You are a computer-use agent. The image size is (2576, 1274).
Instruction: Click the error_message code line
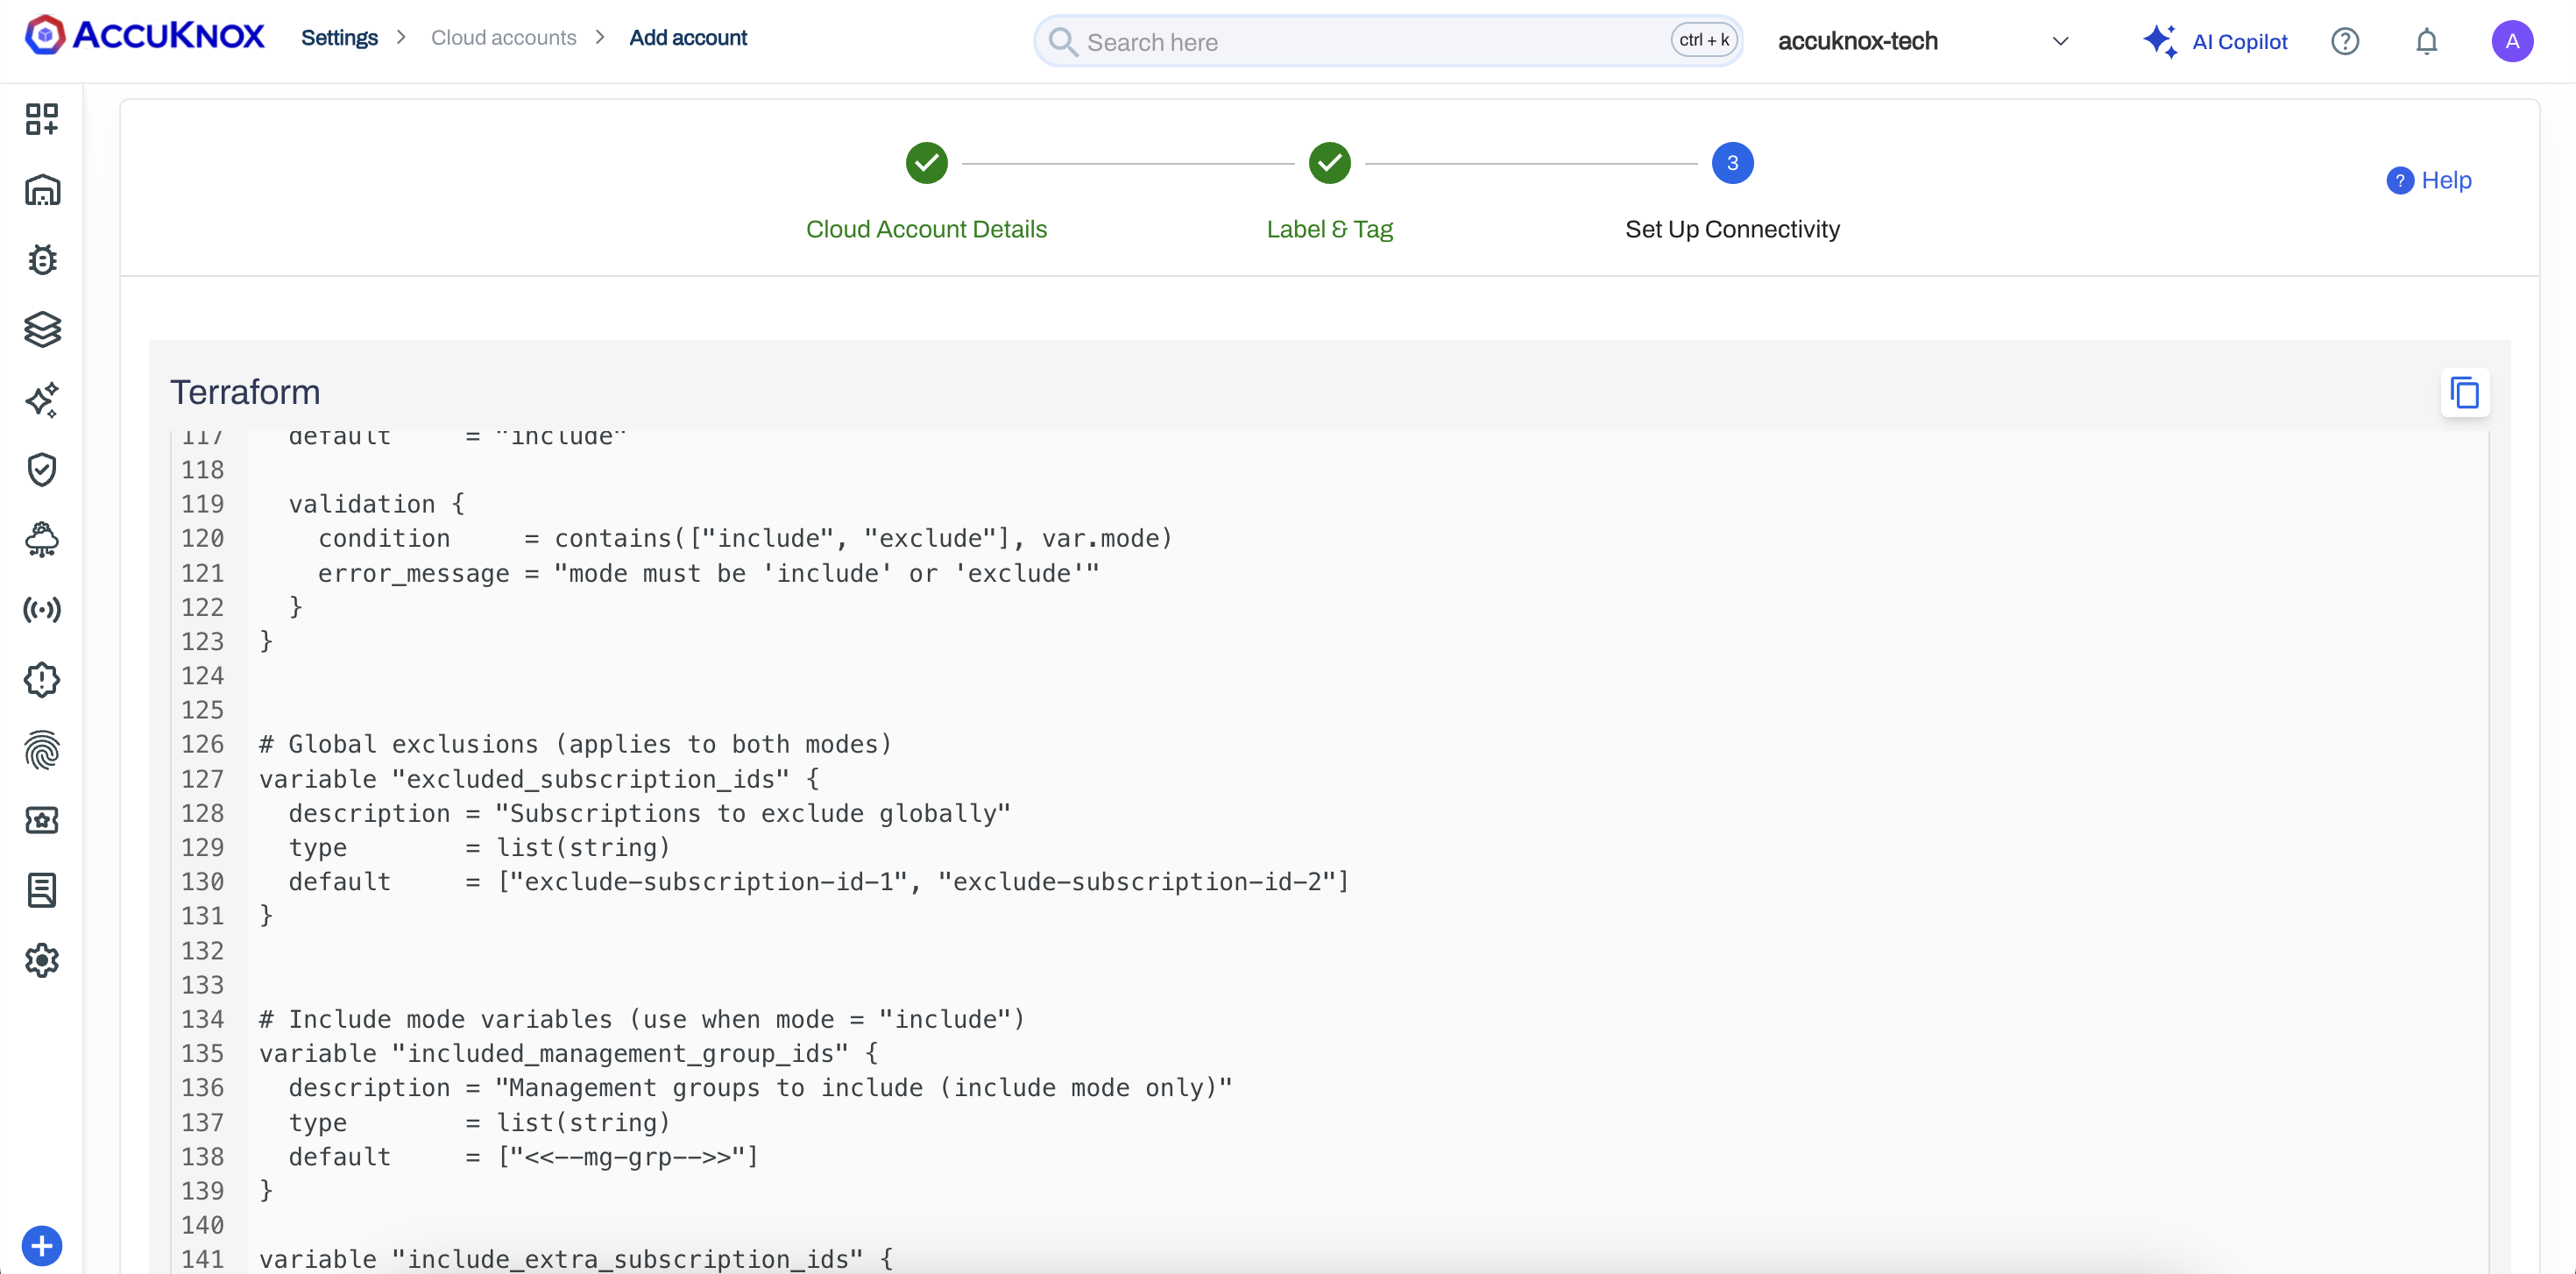[709, 573]
